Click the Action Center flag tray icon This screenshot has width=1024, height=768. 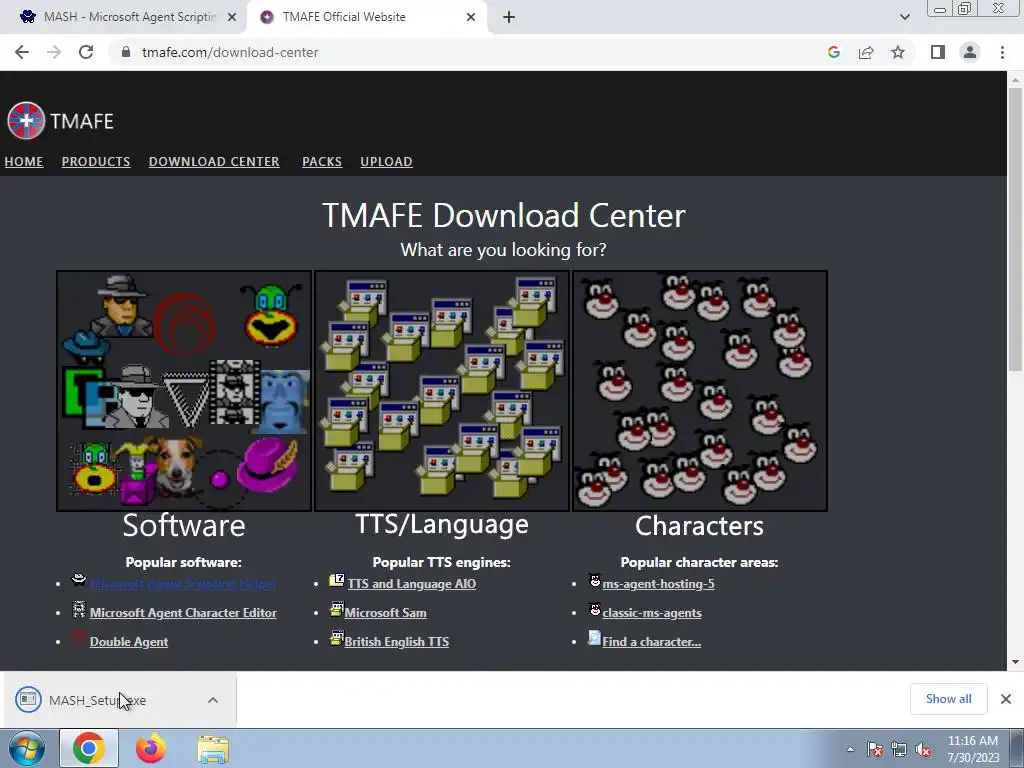(874, 749)
